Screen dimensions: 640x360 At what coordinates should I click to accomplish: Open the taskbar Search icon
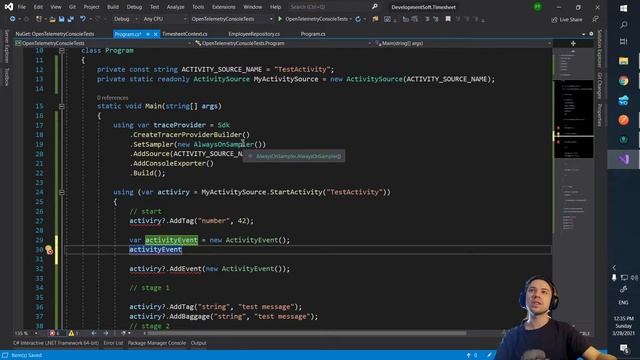tap(623, 25)
